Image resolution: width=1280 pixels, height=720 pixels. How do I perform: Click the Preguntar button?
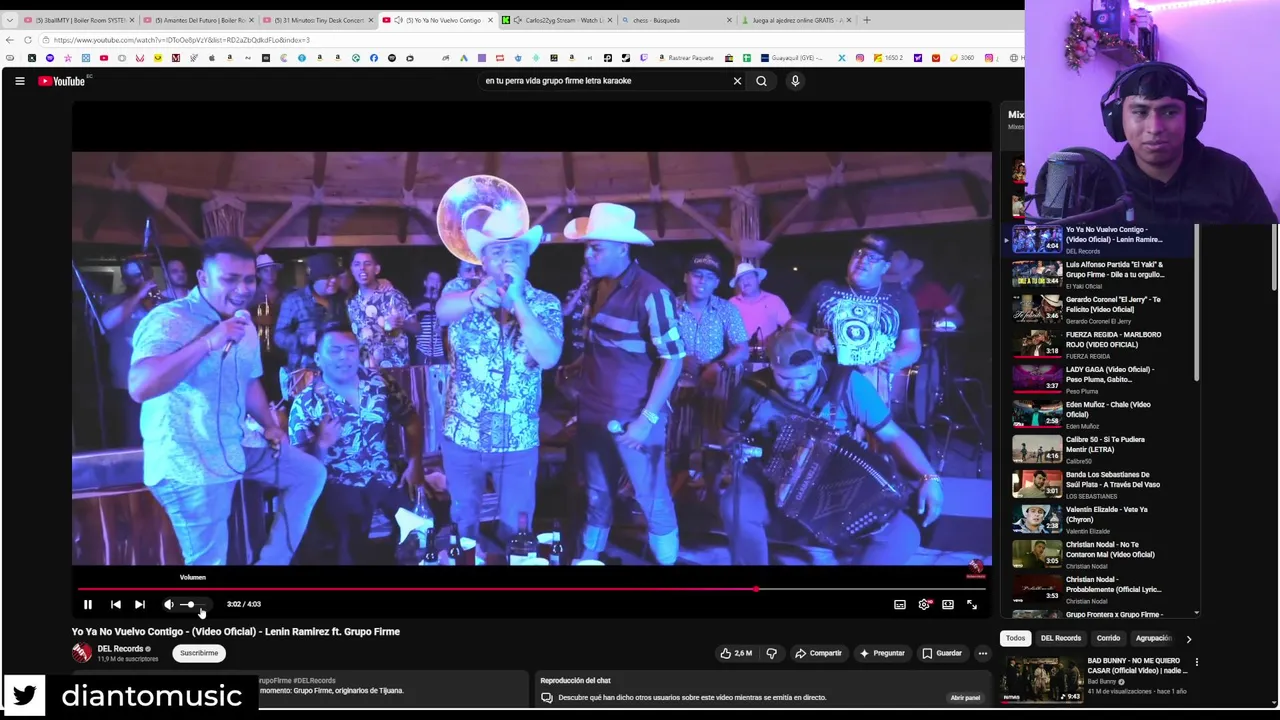882,653
